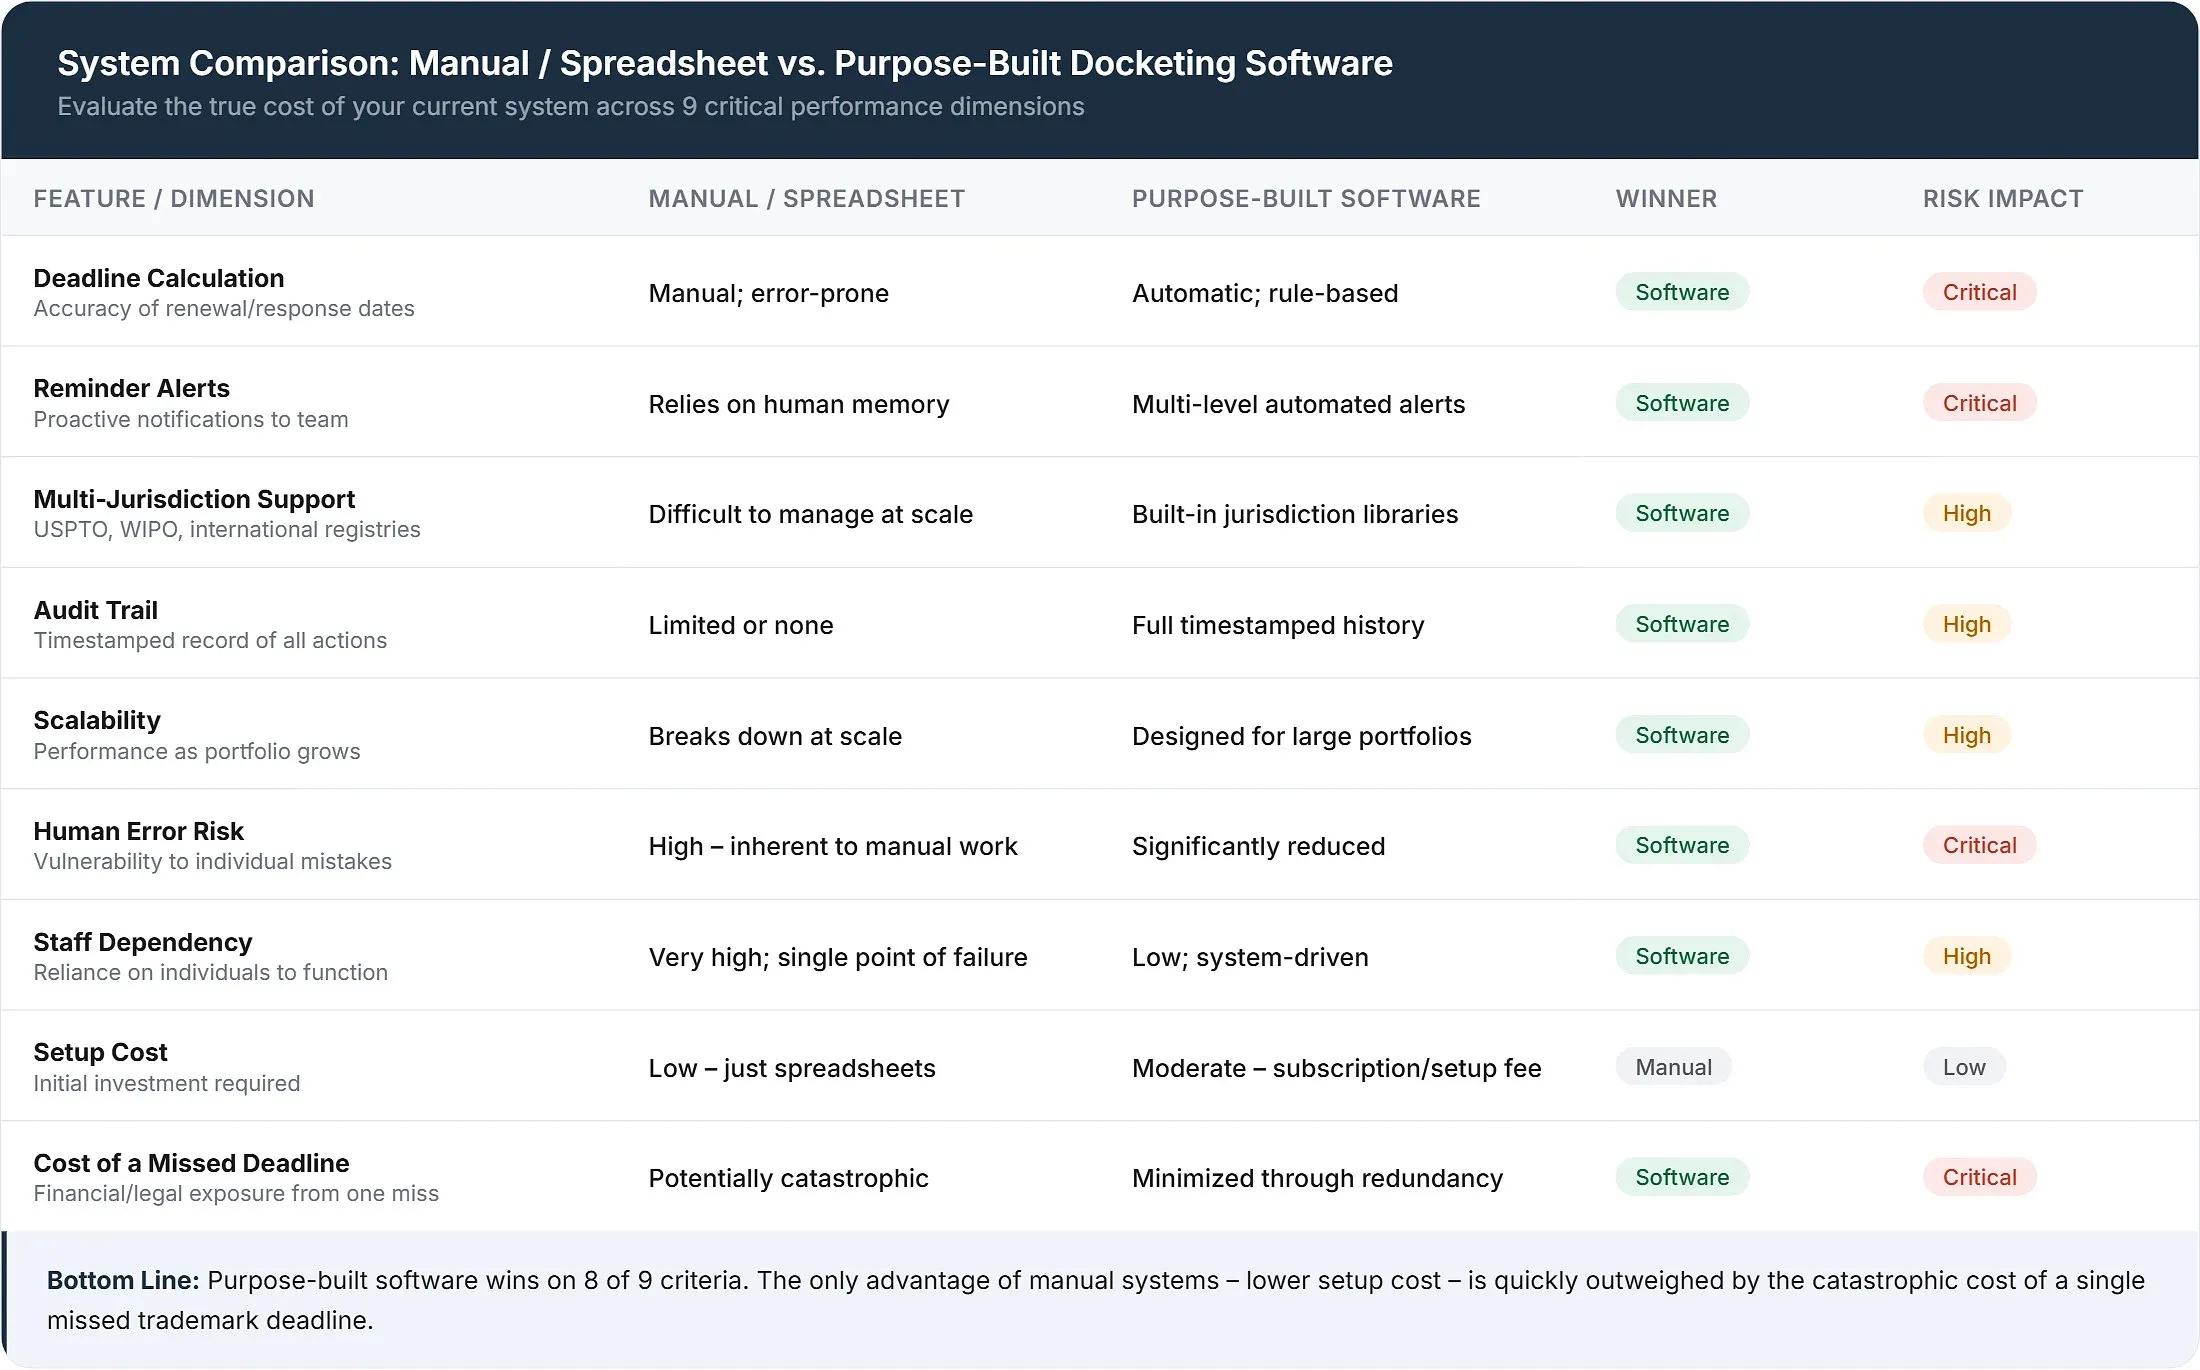Click the Manual badge in Setup Cost row
2200x1370 pixels.
pyautogui.click(x=1673, y=1067)
